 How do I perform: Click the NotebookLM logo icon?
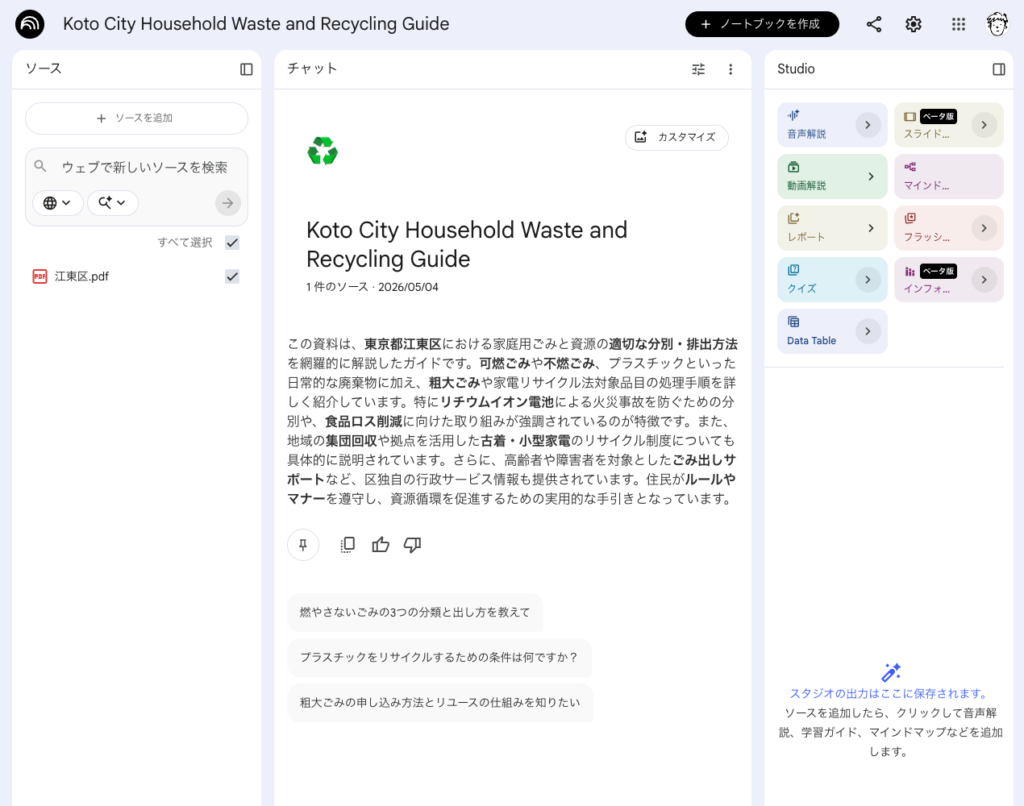pos(29,24)
